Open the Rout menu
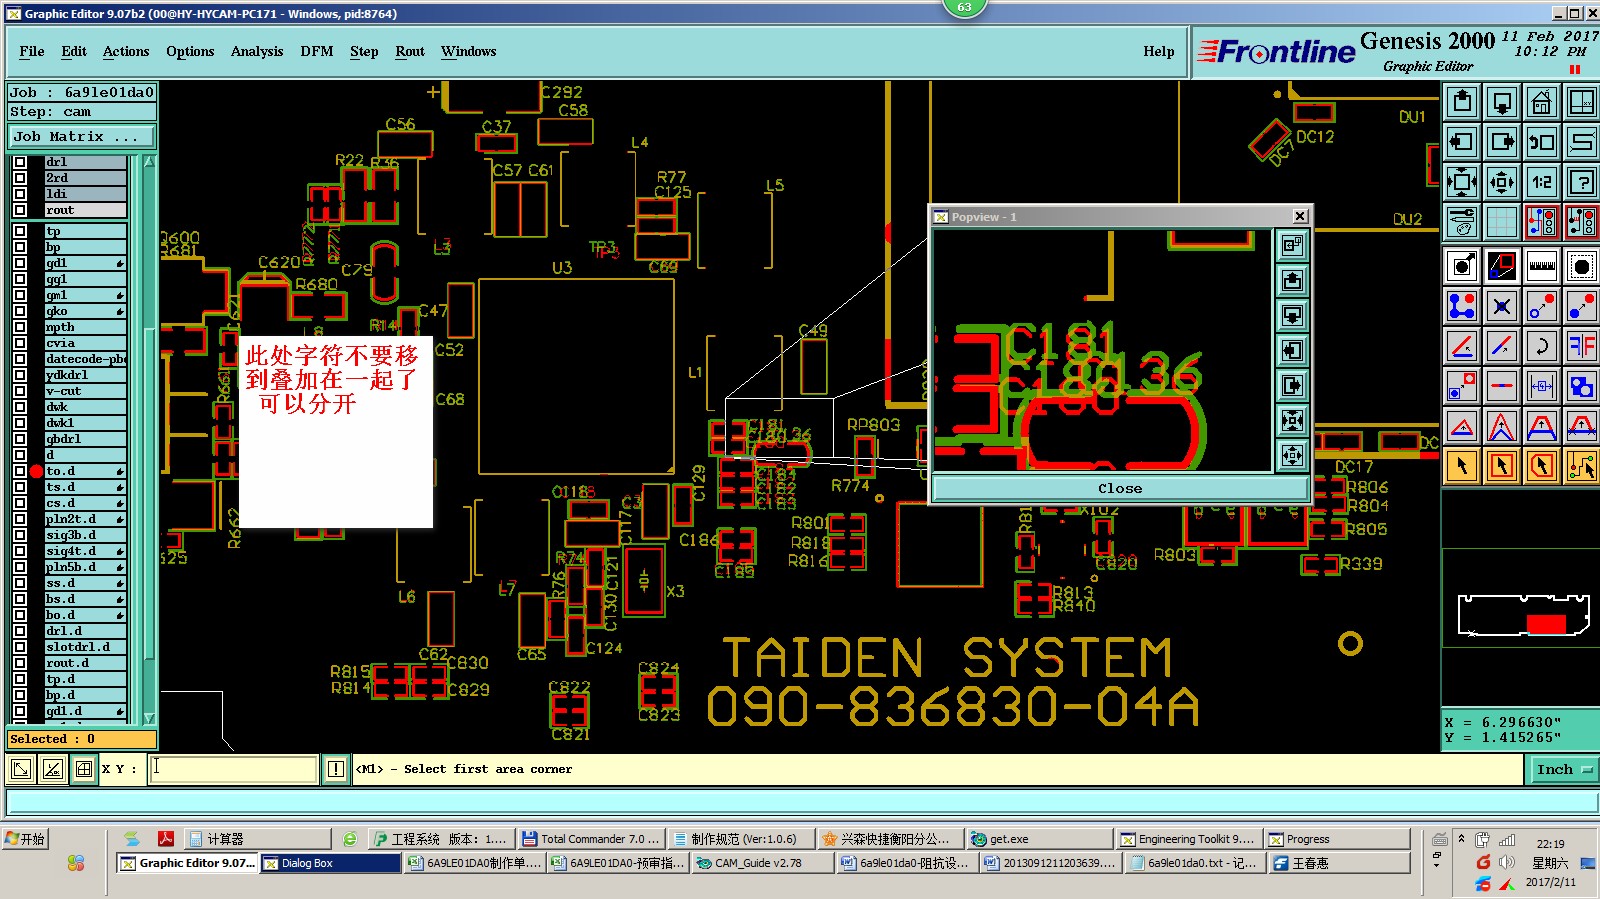Viewport: 1600px width, 899px height. click(410, 51)
